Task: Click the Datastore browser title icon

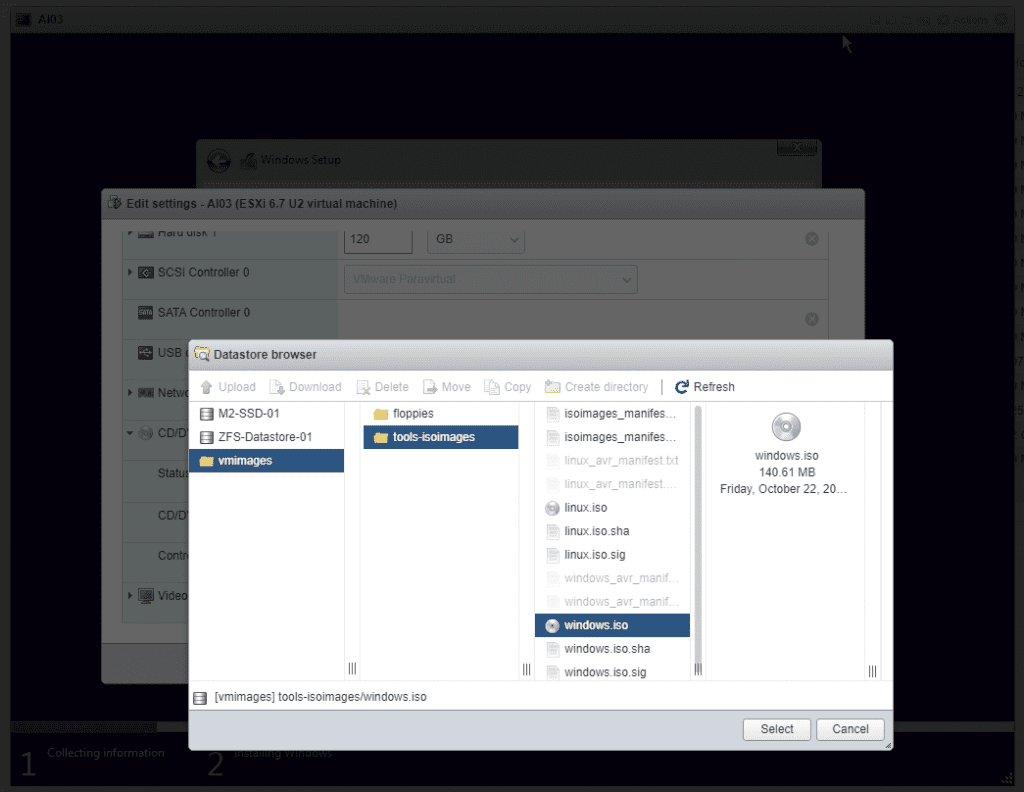Action: pyautogui.click(x=202, y=354)
